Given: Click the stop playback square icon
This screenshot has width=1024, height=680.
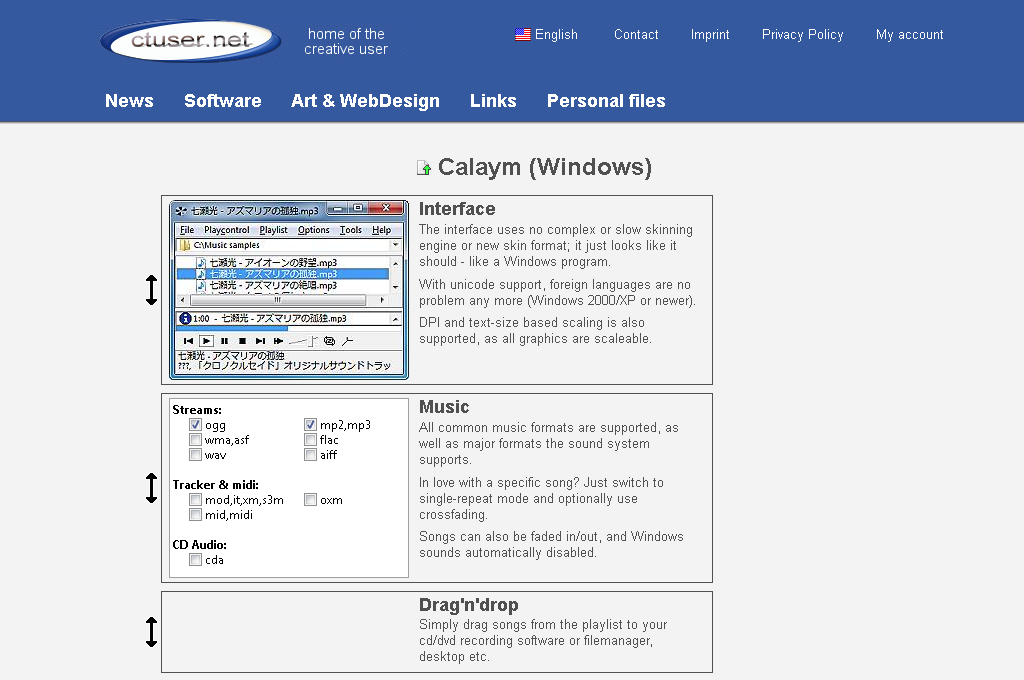Looking at the screenshot, I should [x=242, y=341].
